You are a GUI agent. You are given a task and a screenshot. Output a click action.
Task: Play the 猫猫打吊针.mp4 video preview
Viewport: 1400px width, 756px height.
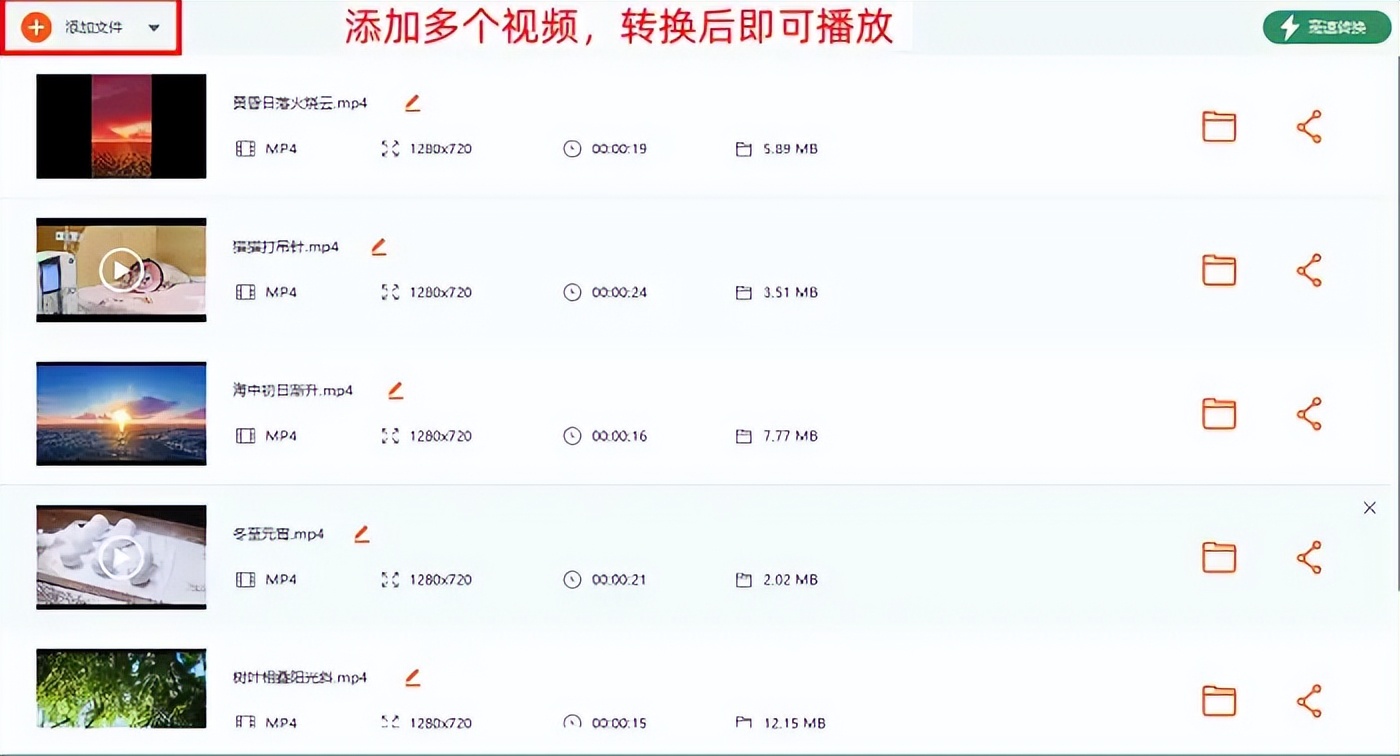120,268
